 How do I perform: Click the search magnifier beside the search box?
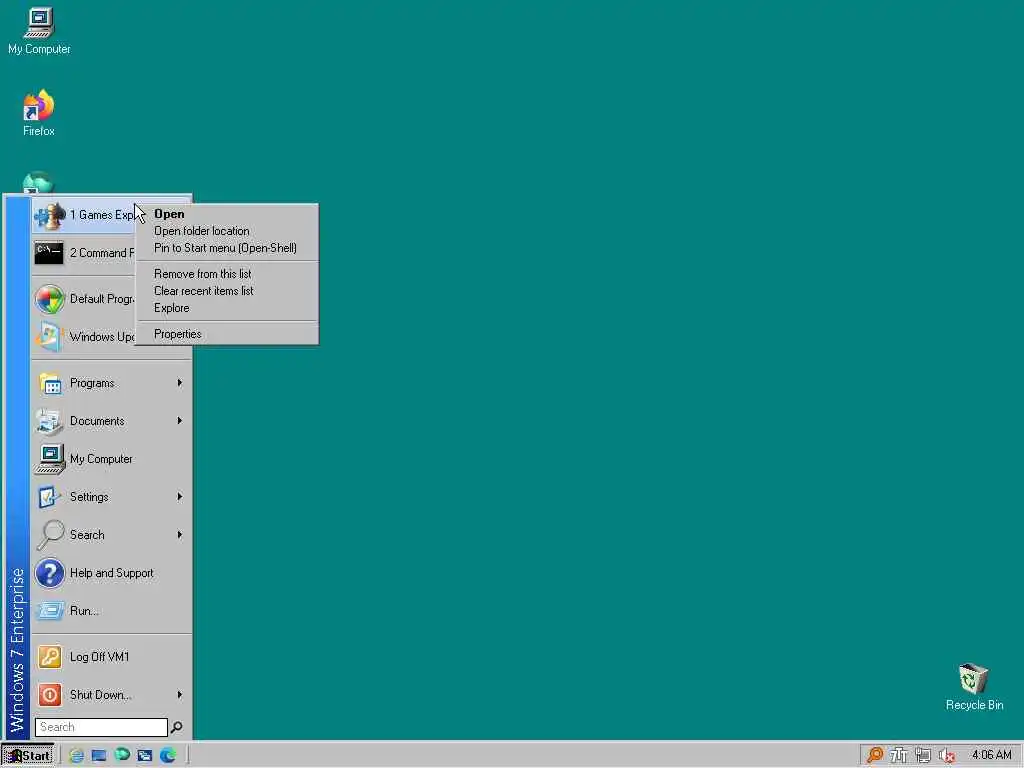pos(176,727)
